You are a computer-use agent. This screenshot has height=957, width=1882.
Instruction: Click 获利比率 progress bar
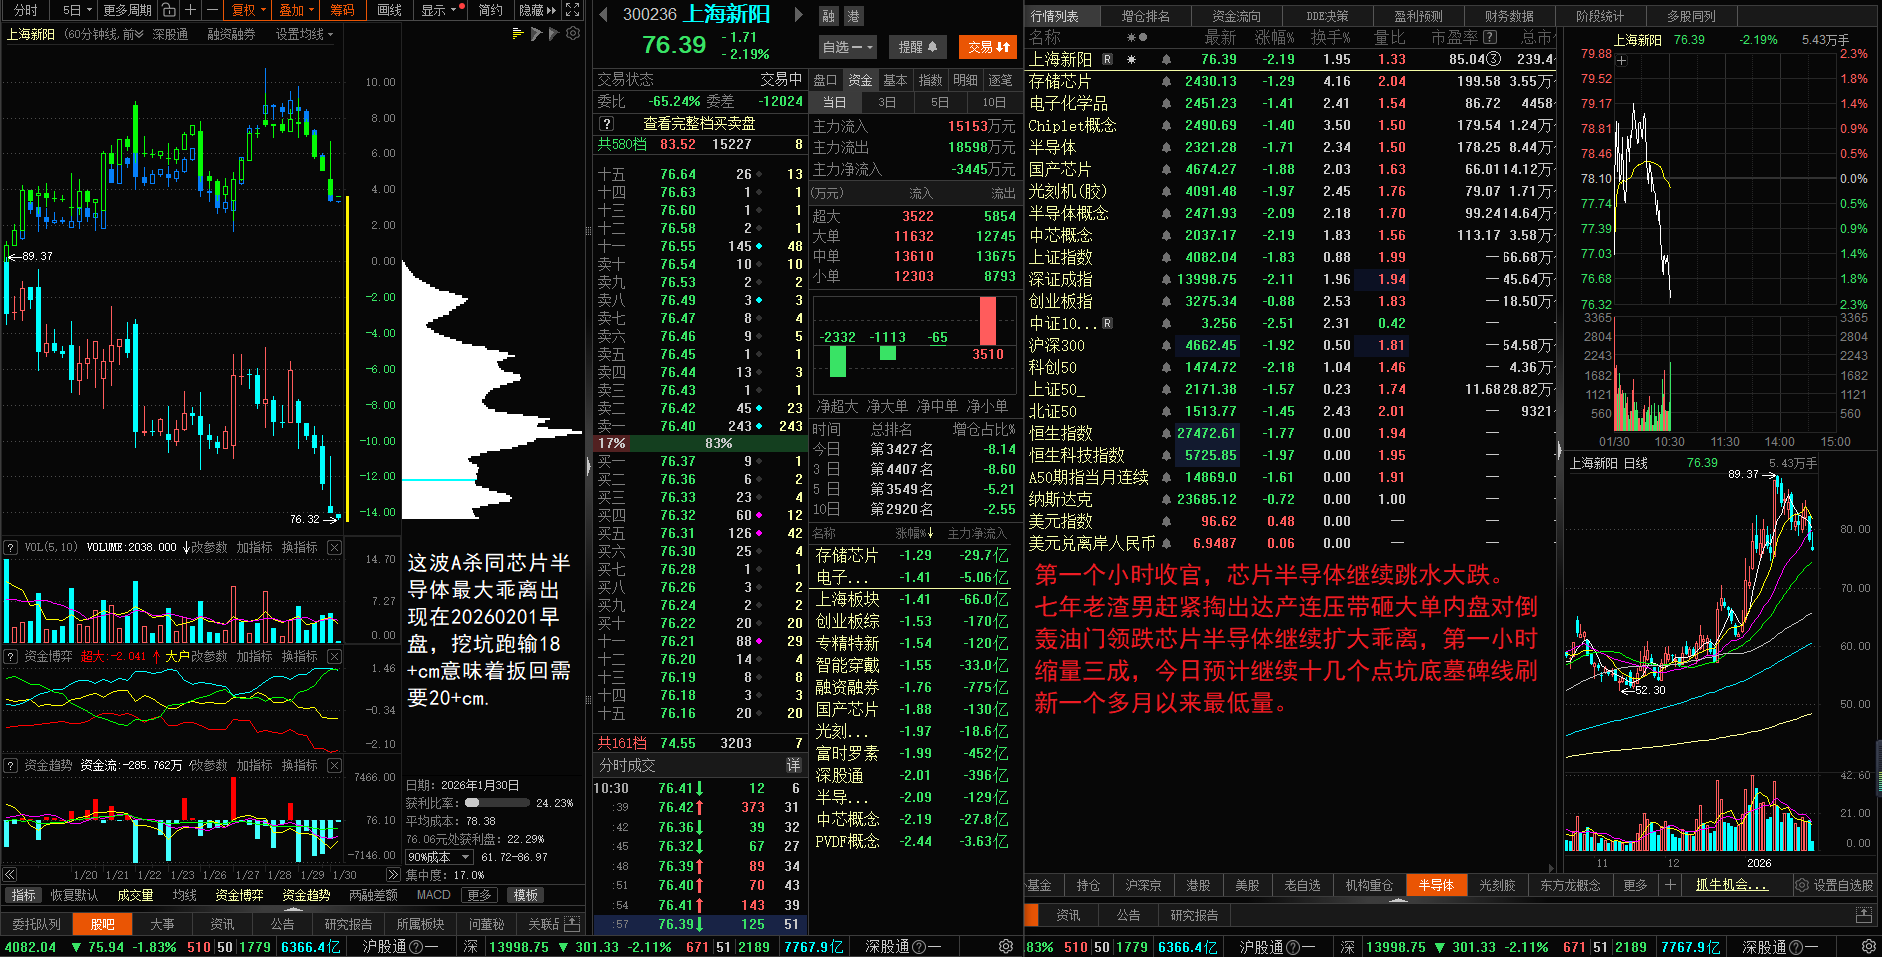(497, 803)
